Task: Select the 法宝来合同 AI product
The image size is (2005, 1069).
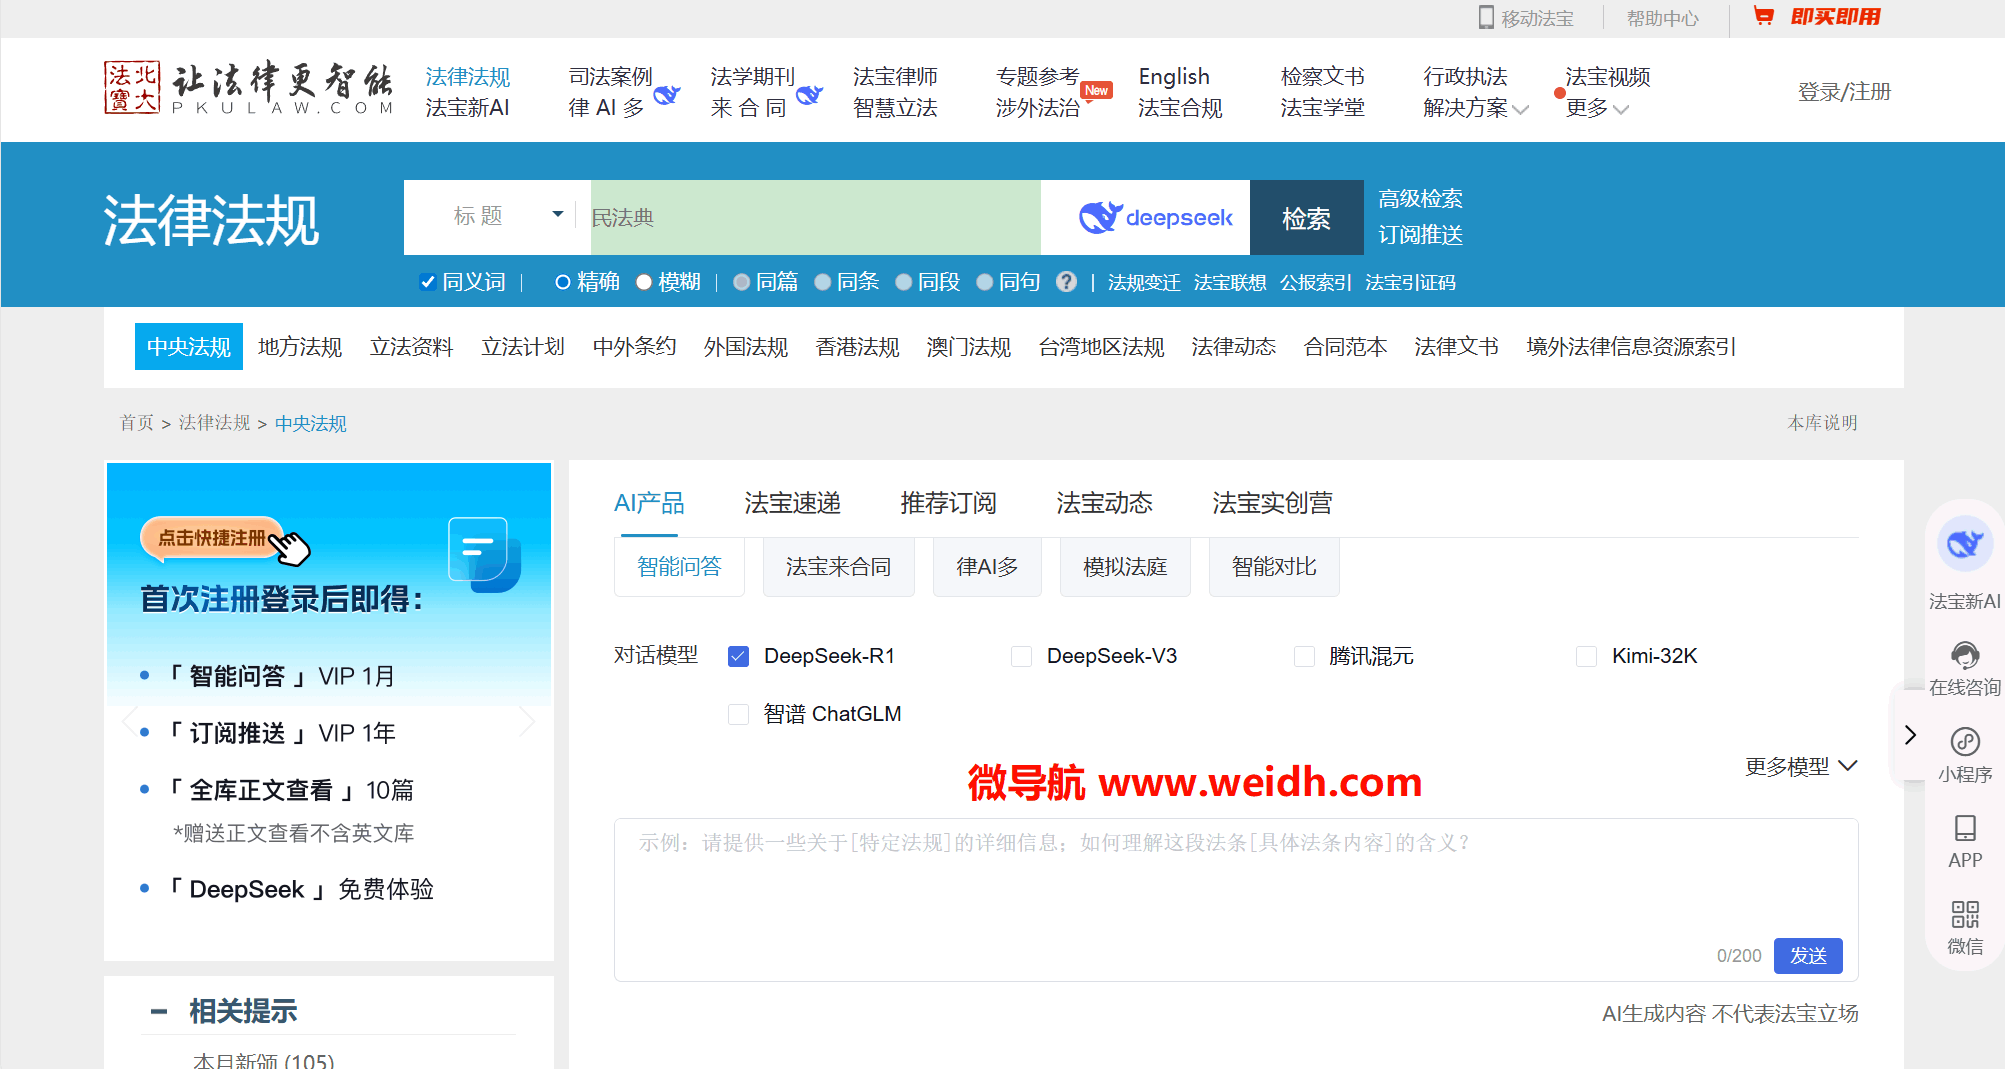Action: coord(838,567)
